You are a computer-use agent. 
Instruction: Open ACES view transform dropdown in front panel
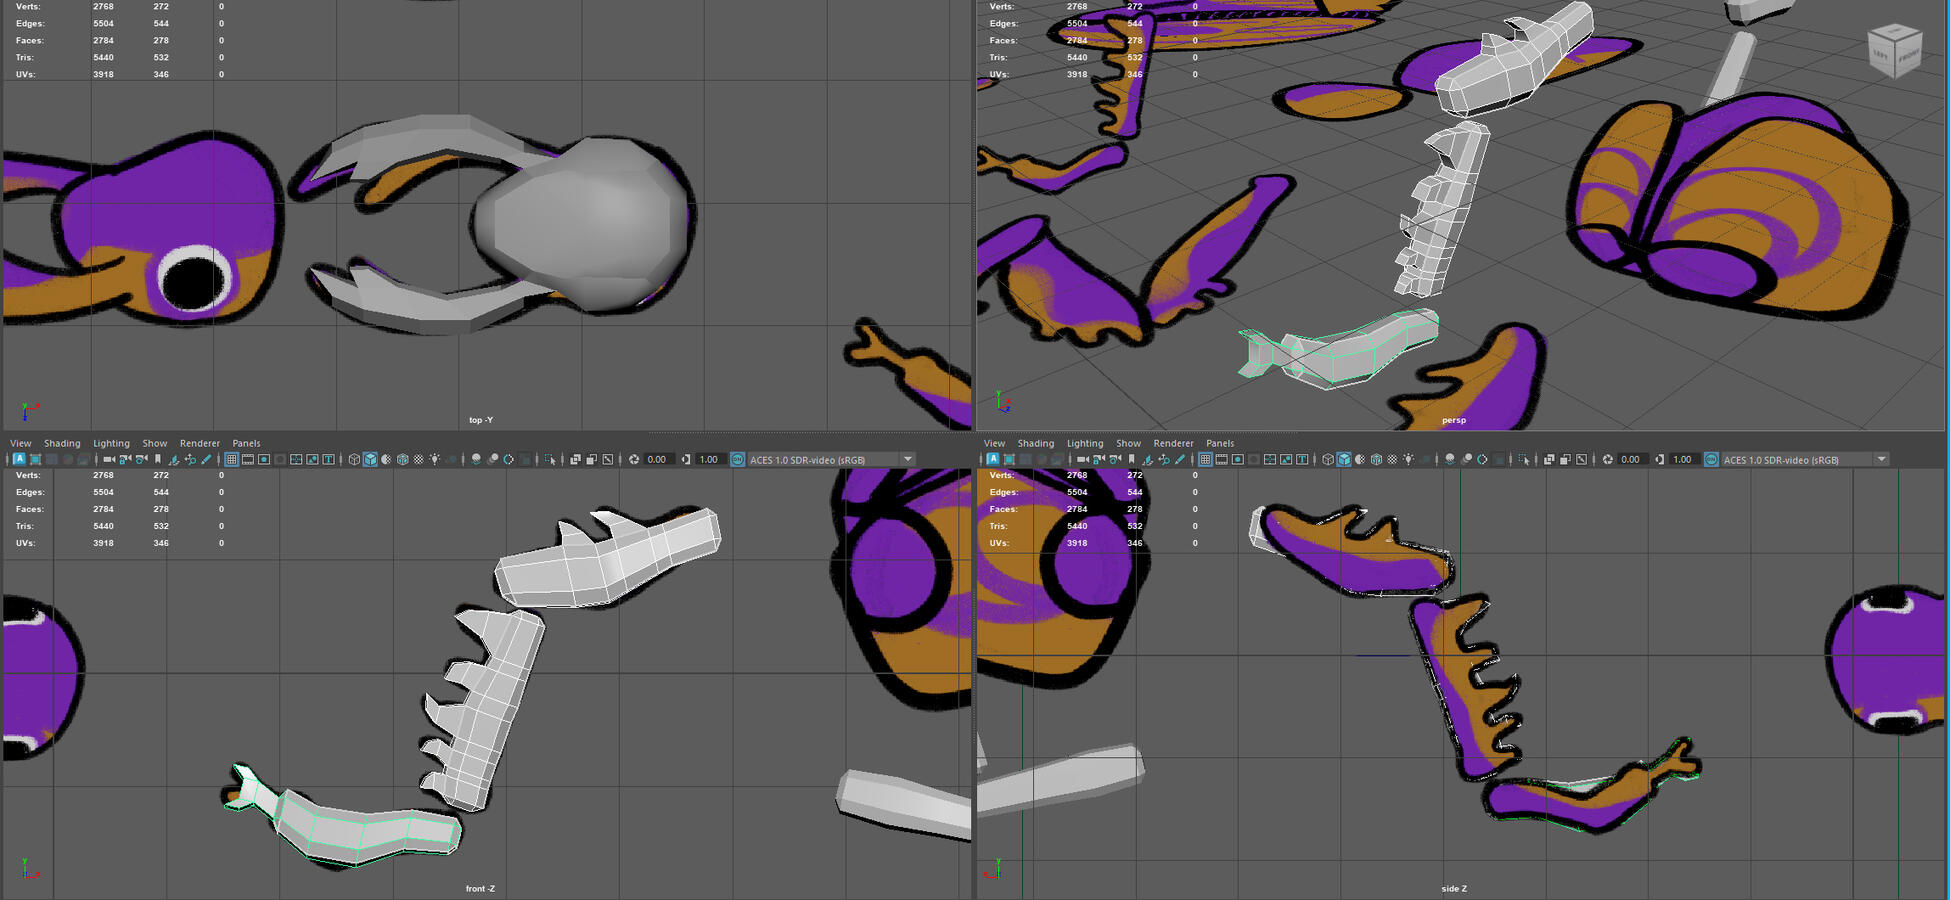(x=908, y=460)
